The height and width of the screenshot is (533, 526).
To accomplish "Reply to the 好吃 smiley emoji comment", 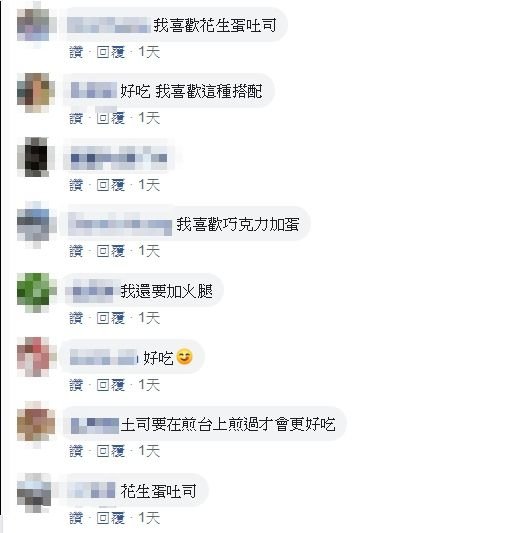I will 111,385.
